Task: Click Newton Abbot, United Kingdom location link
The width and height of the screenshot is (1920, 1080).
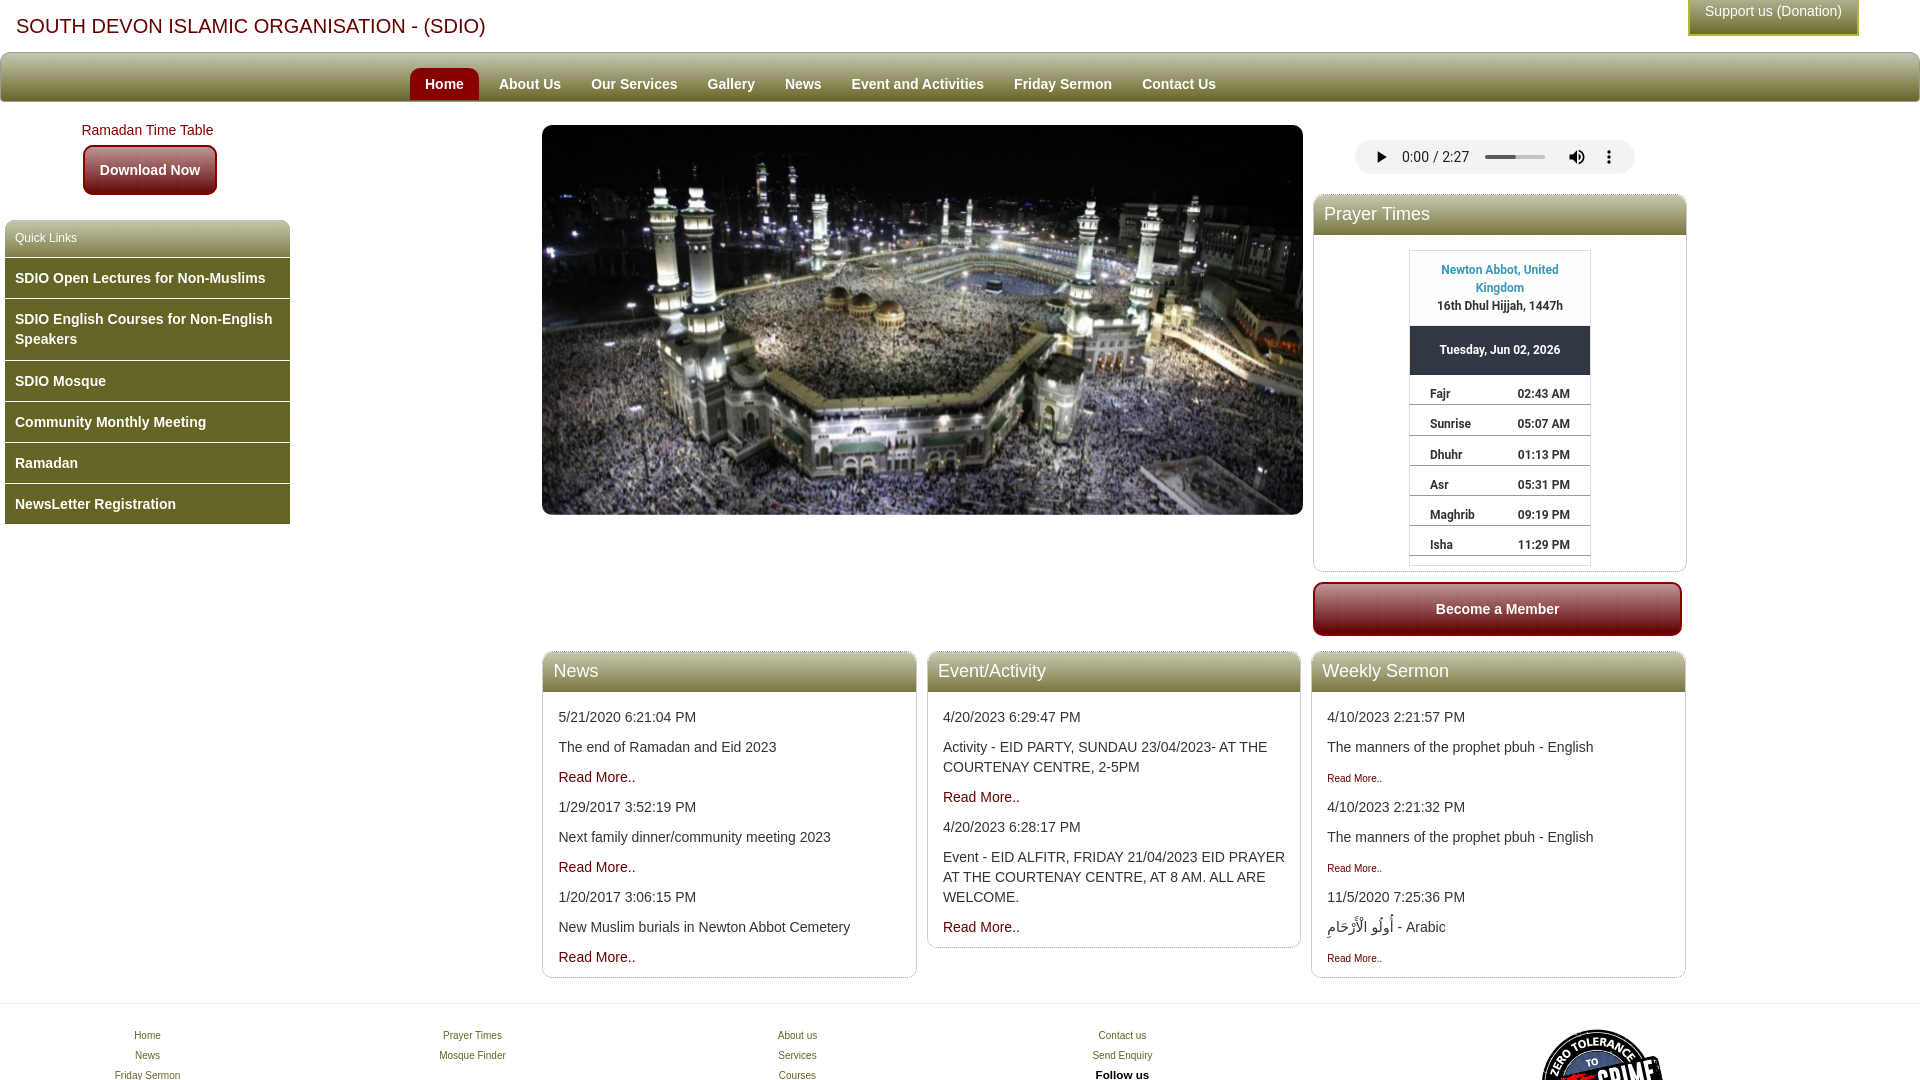Action: tap(1499, 279)
